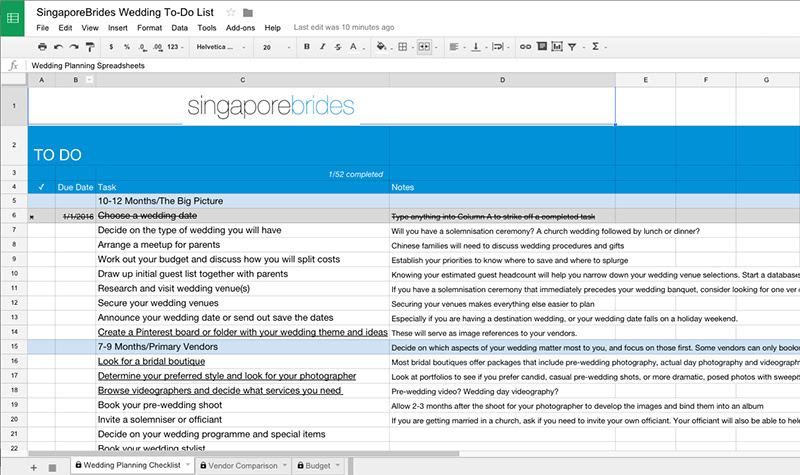Image resolution: width=800 pixels, height=475 pixels.
Task: Open Vendor Comparison tab dropdown arrow
Action: click(285, 465)
